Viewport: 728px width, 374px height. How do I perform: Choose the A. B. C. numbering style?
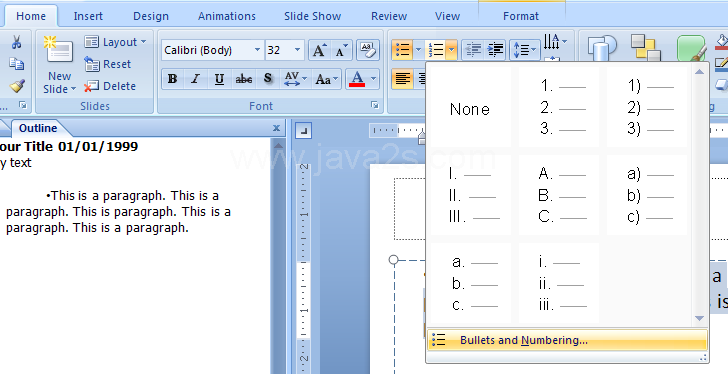[559, 196]
